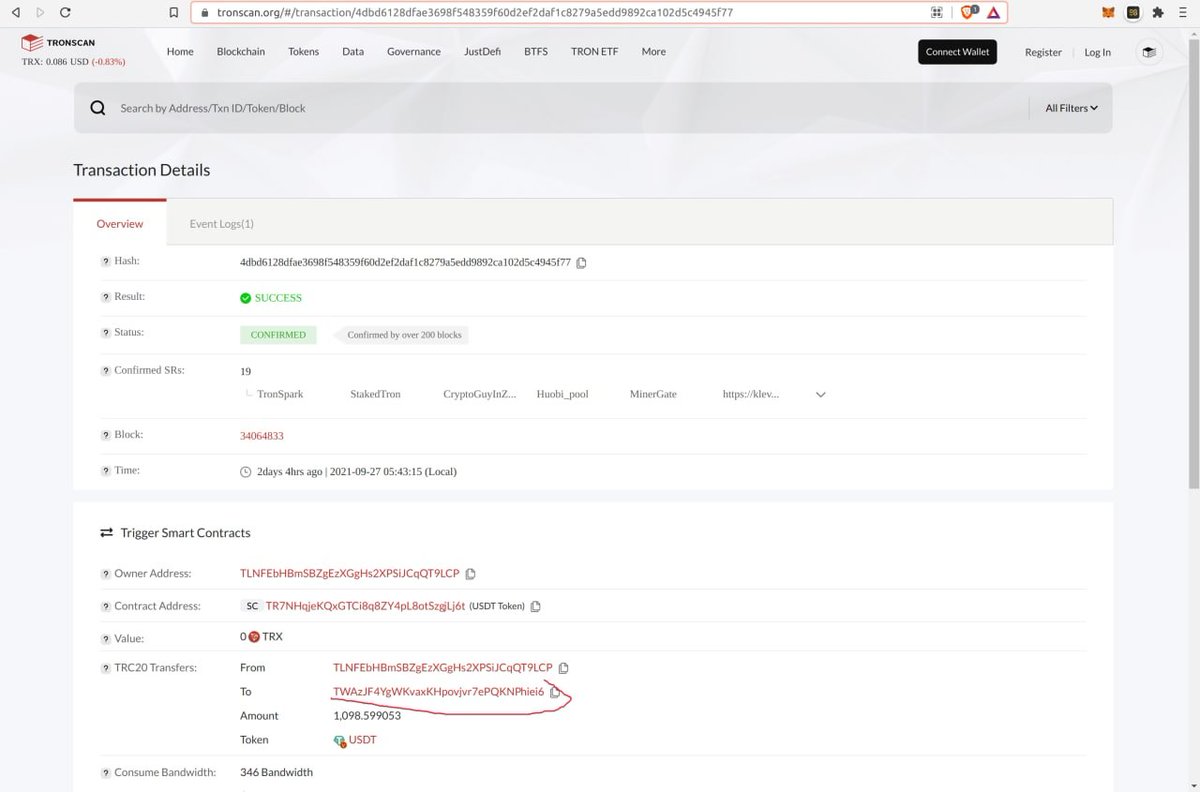Open the TRON ETF menu item

[x=595, y=52]
